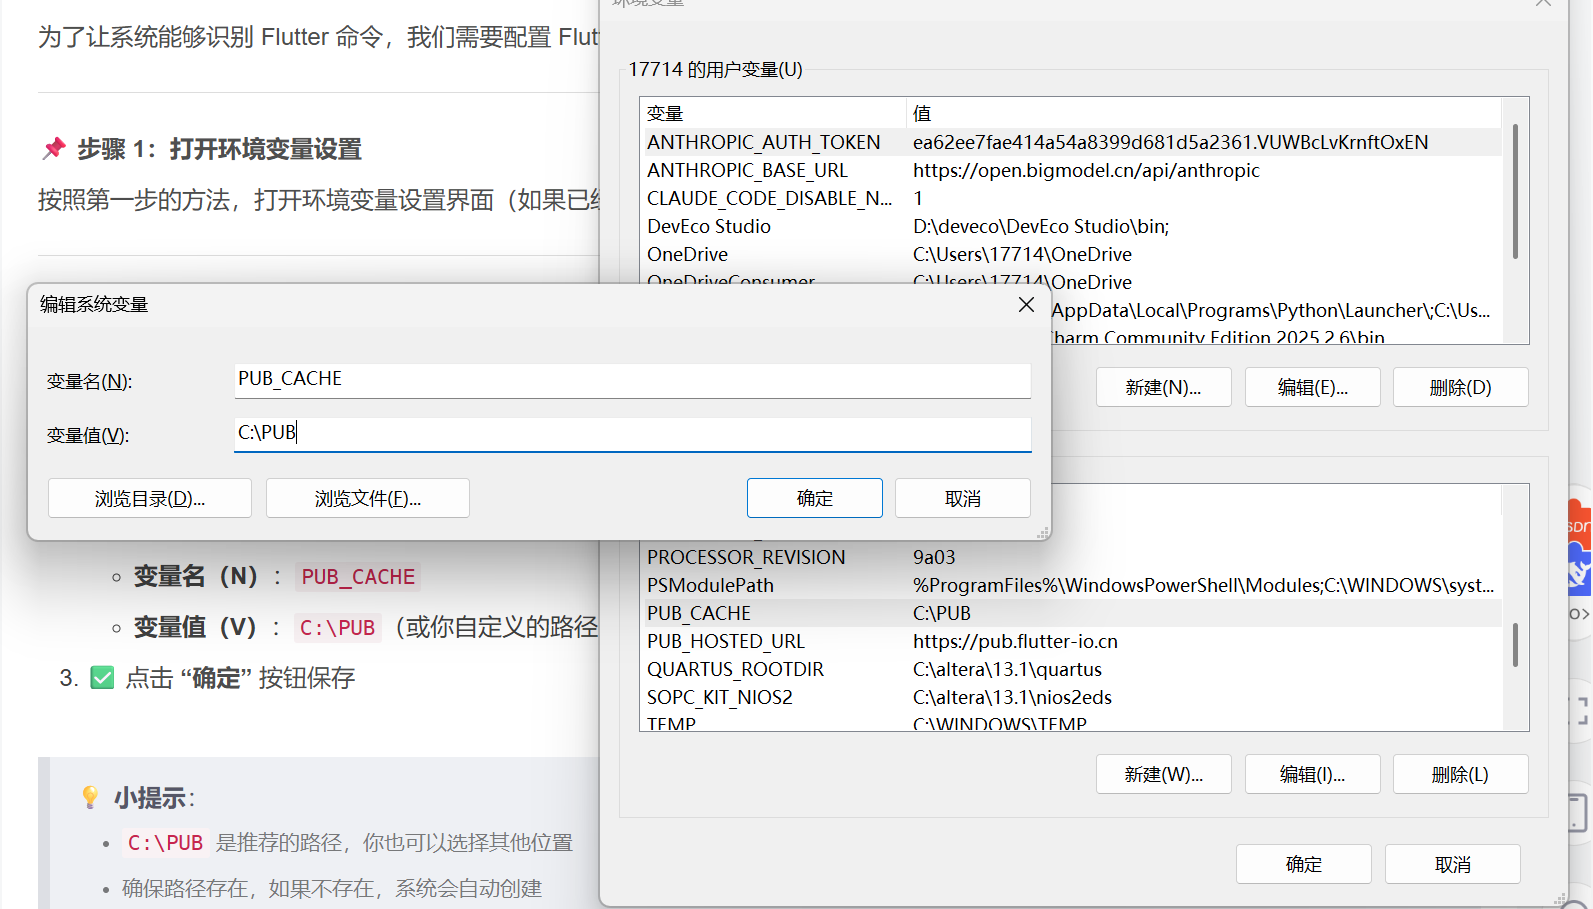Click 删除(L) for system variables
The width and height of the screenshot is (1593, 909).
coord(1461,774)
